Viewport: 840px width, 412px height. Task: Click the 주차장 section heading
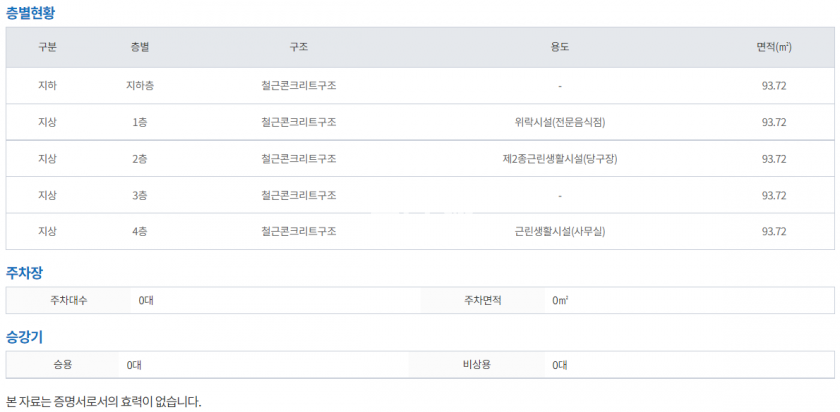(x=25, y=272)
